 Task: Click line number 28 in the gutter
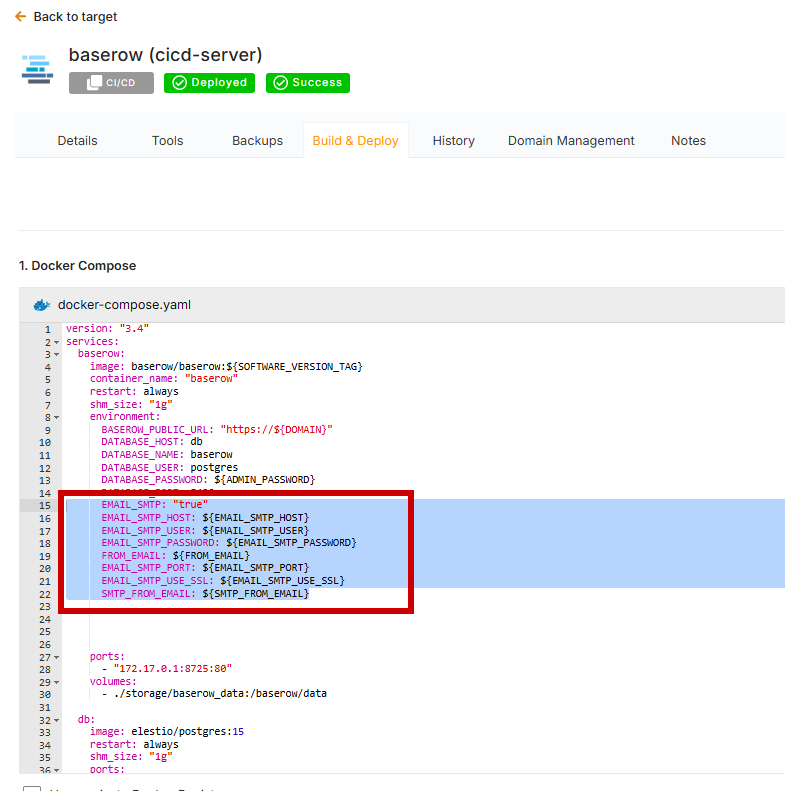(45, 670)
